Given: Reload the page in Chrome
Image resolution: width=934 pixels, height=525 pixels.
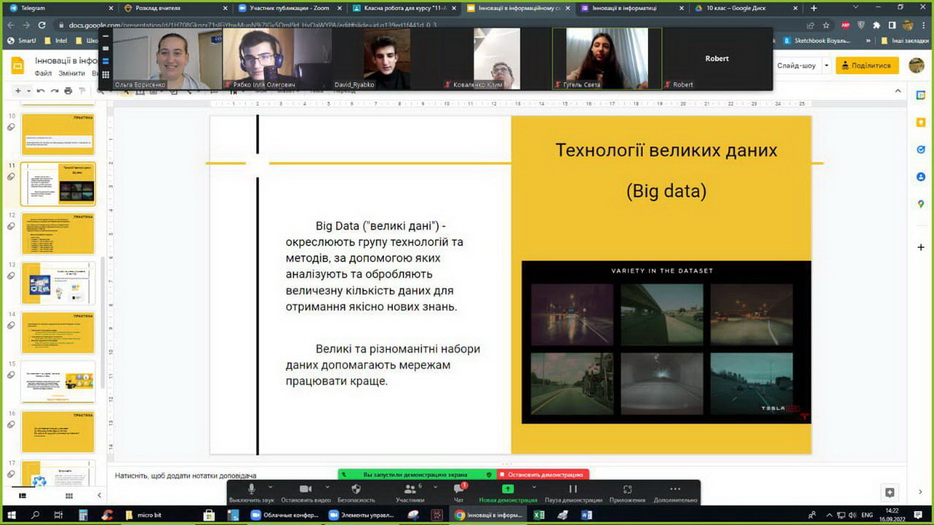Looking at the screenshot, I should [42, 25].
